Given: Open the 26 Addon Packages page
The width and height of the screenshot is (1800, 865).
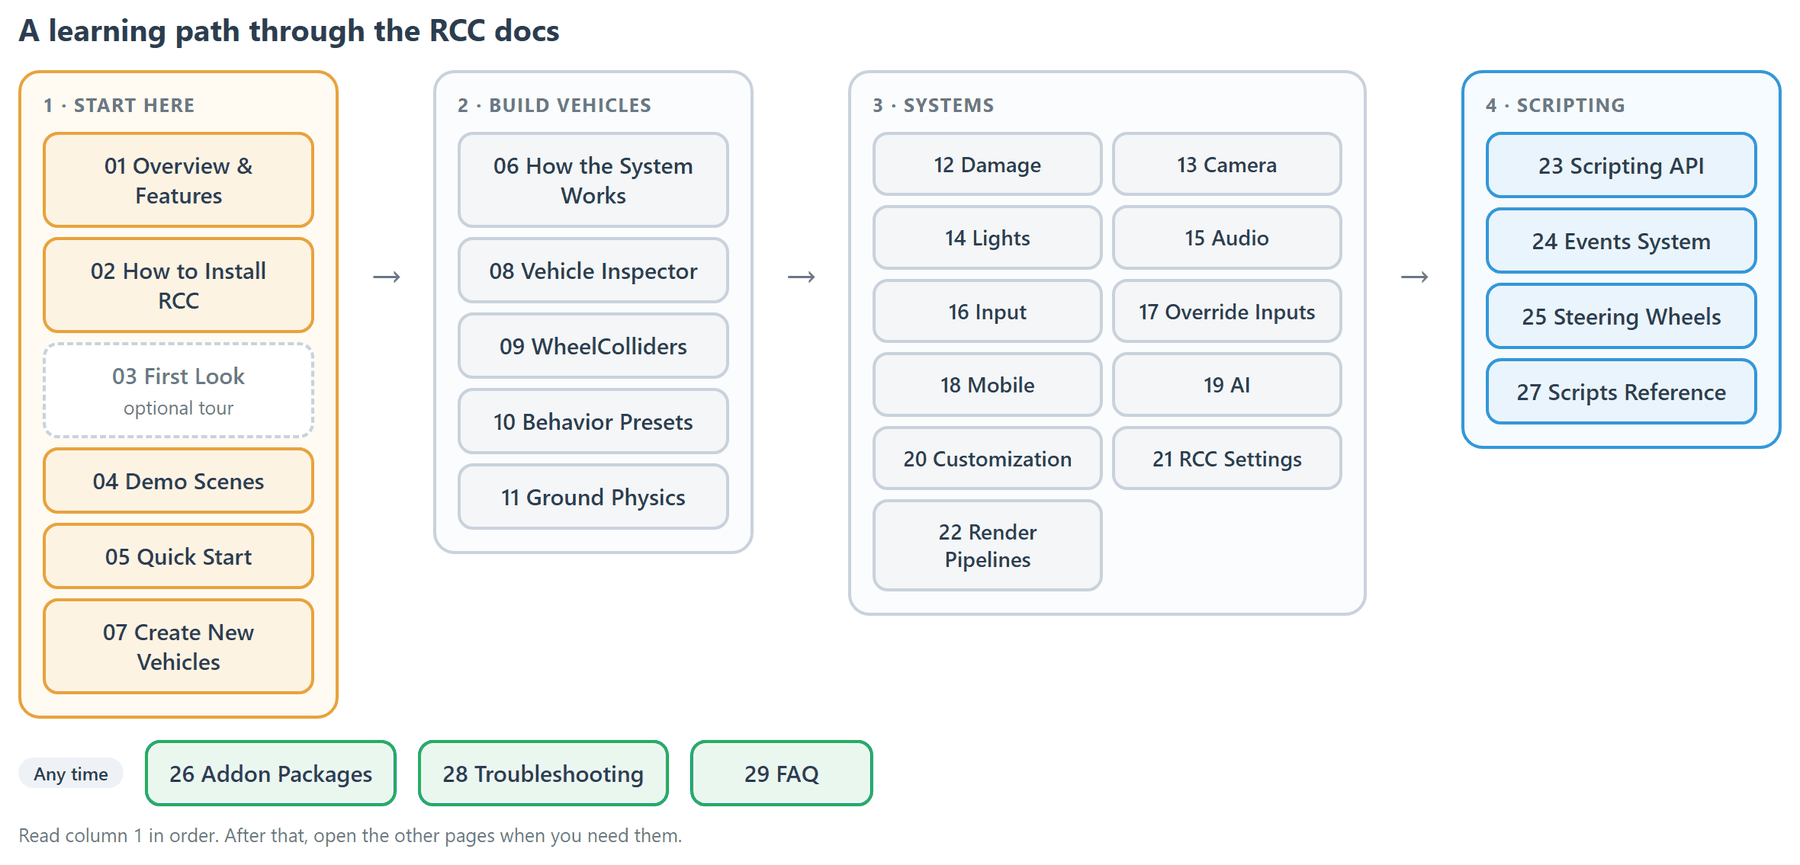Looking at the screenshot, I should click(271, 773).
